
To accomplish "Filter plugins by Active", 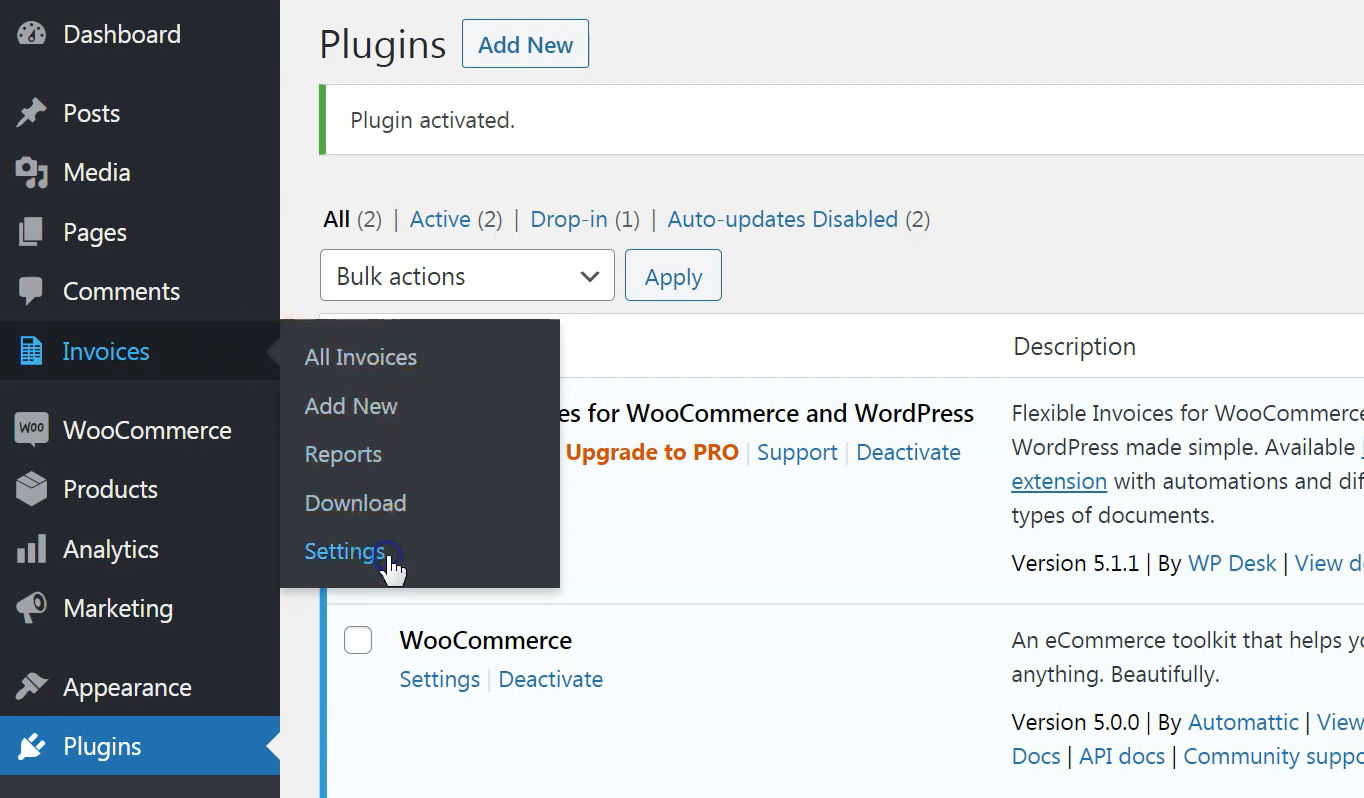I will [440, 219].
